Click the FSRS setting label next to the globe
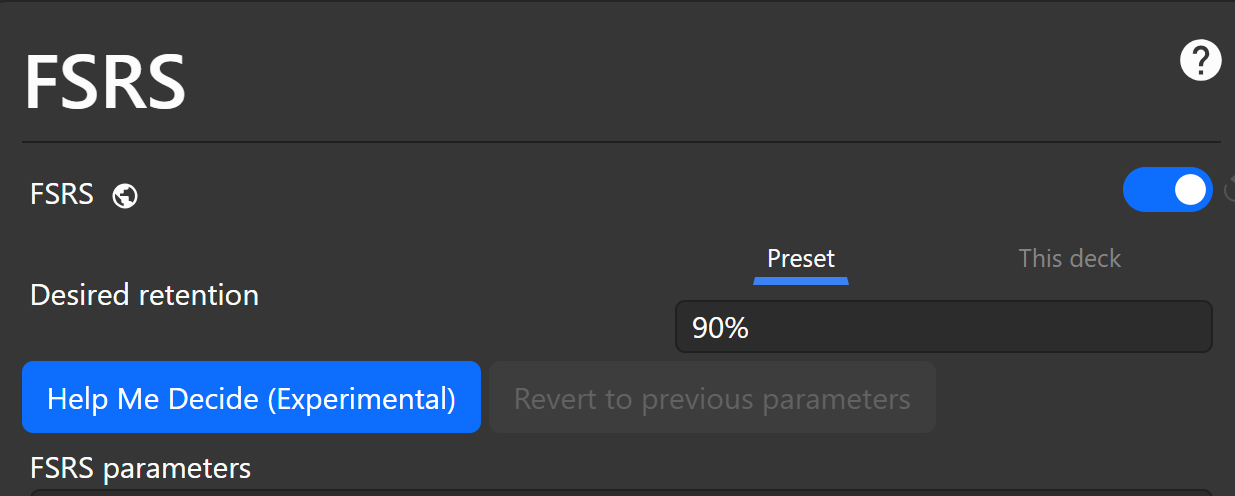 pos(62,194)
